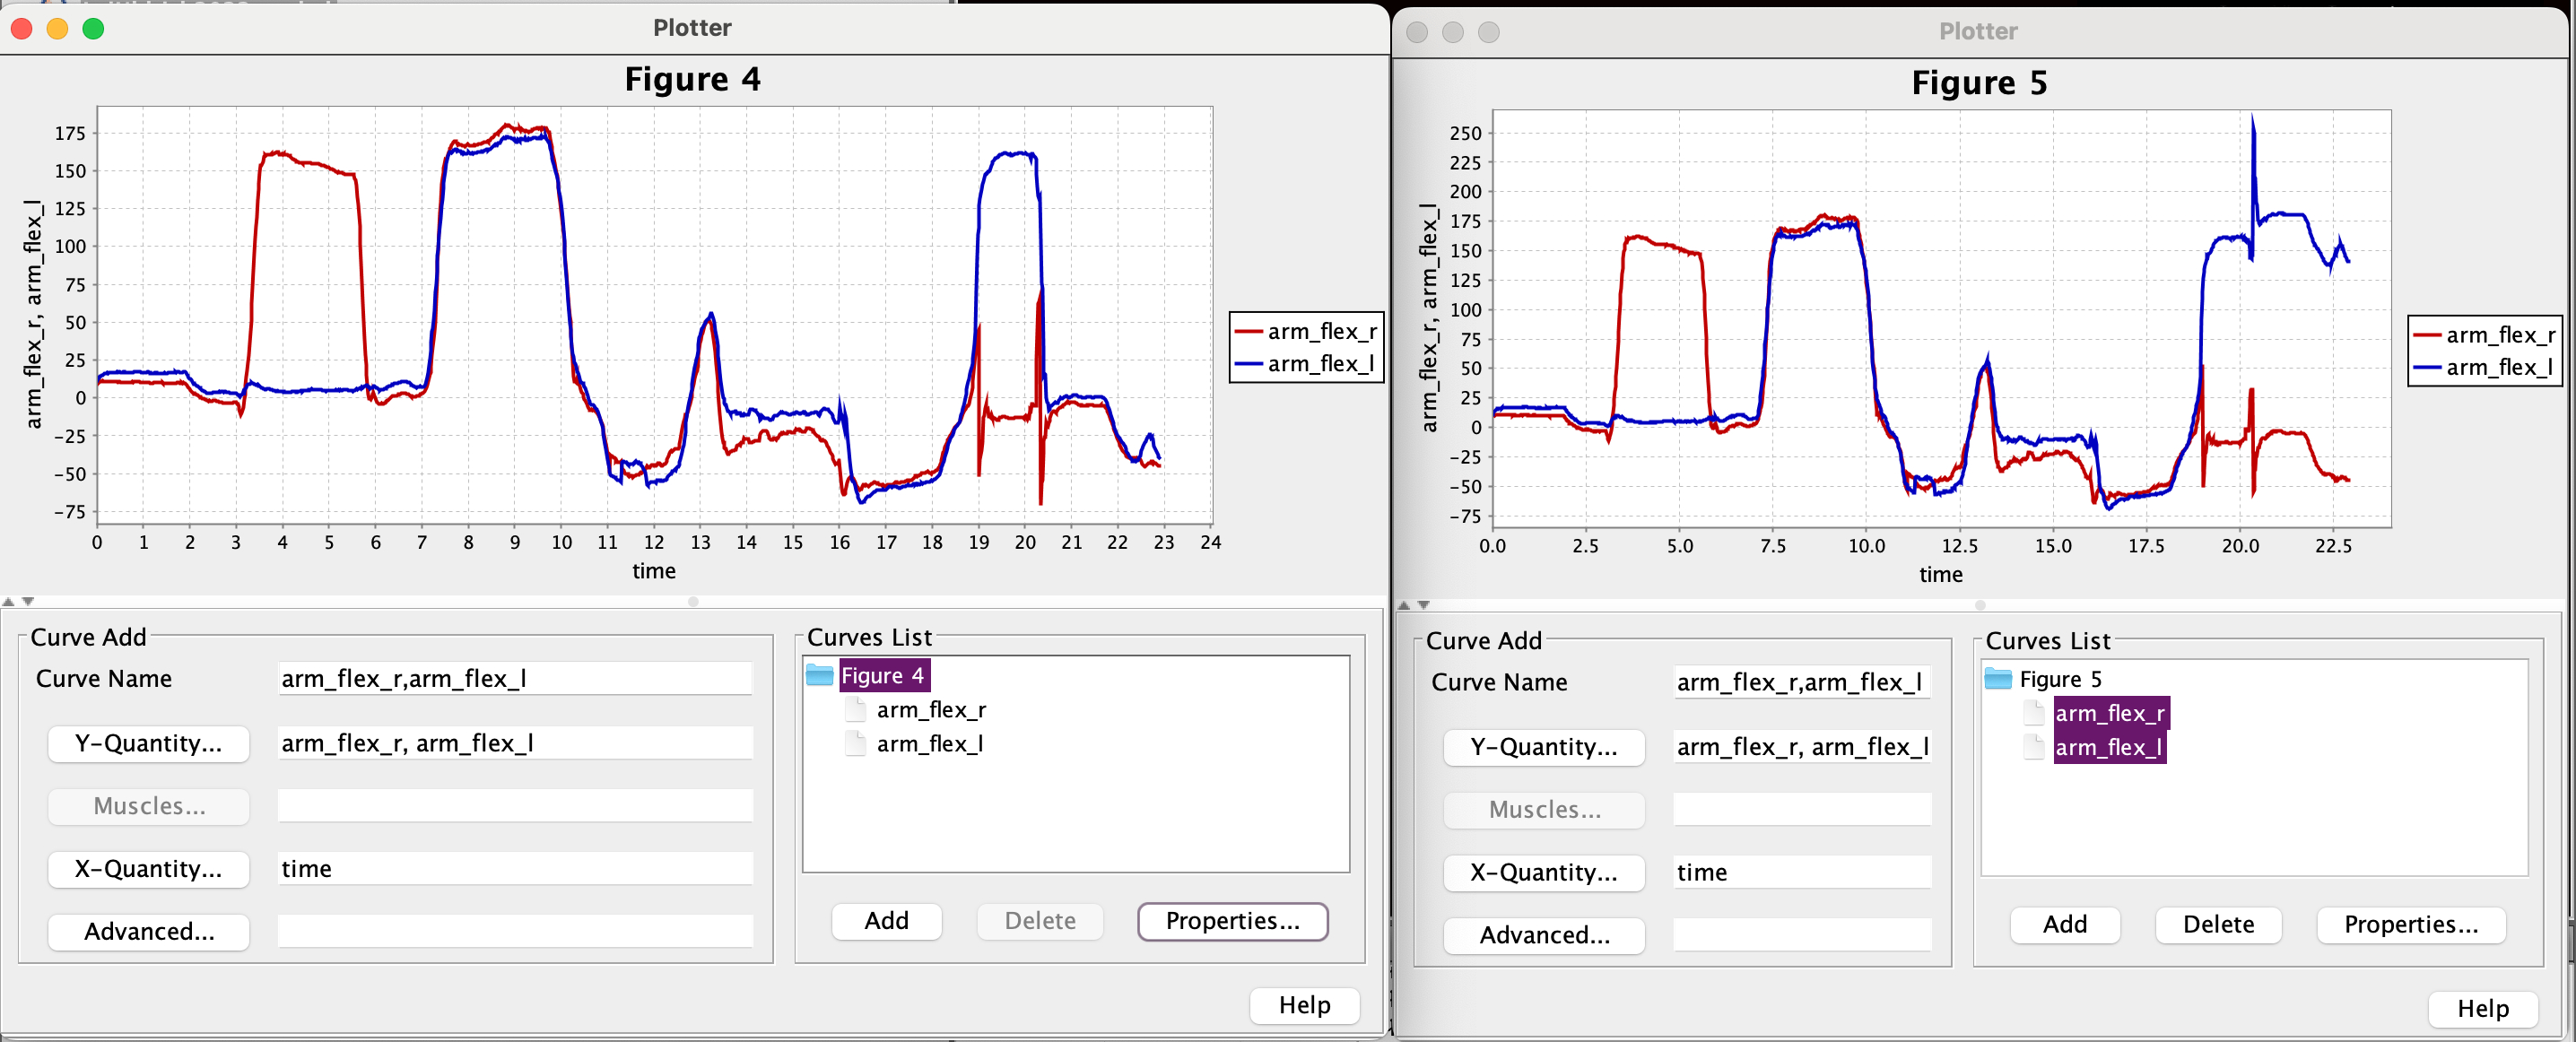Click Muscles button in Figure 5 window
The width and height of the screenshot is (2576, 1042).
pyautogui.click(x=1544, y=811)
